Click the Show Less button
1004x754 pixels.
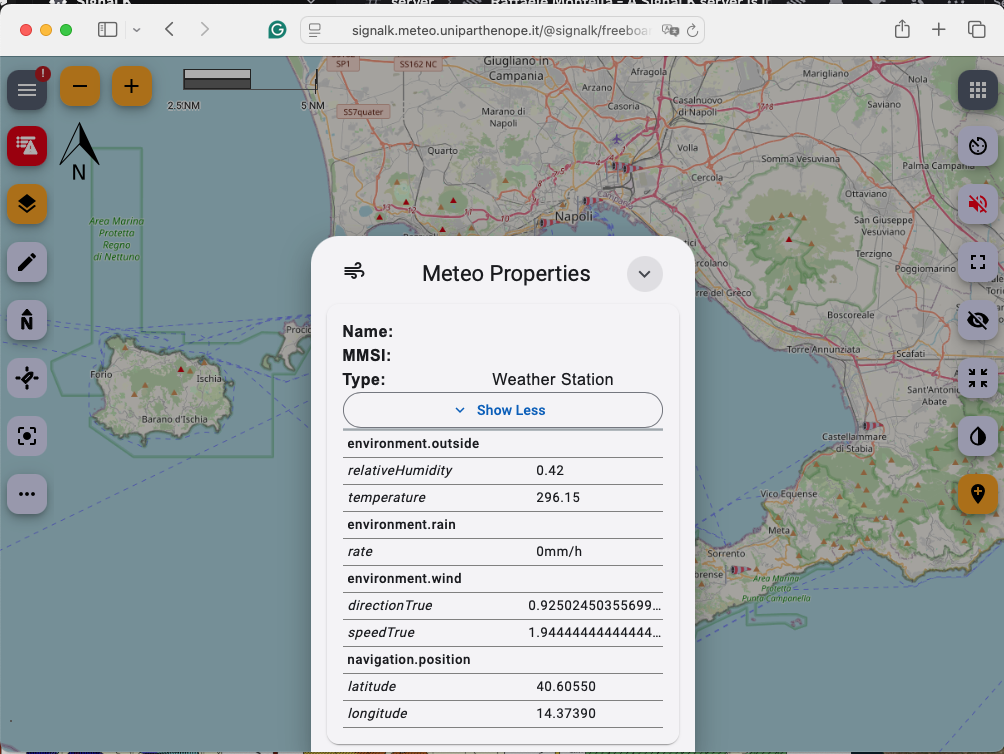tap(503, 410)
